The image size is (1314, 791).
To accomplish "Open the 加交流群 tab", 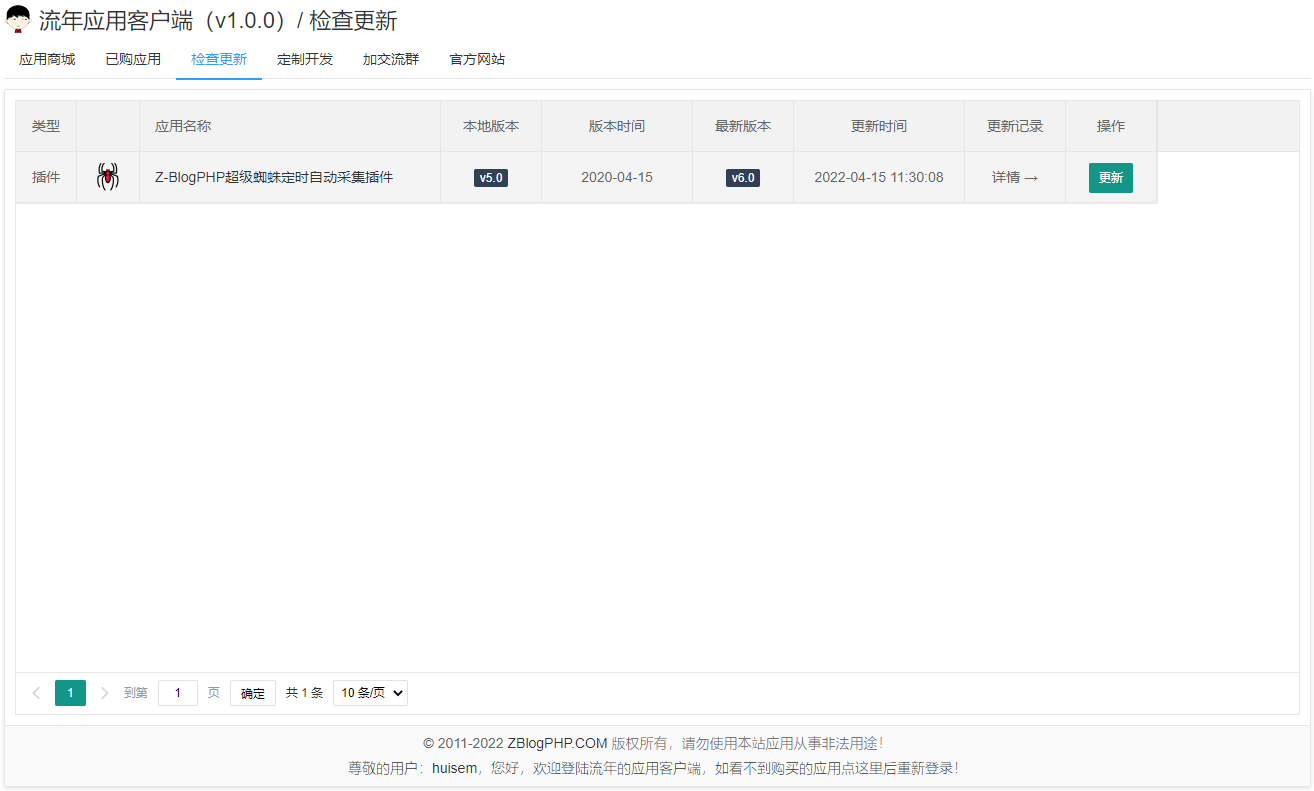I will coord(391,59).
